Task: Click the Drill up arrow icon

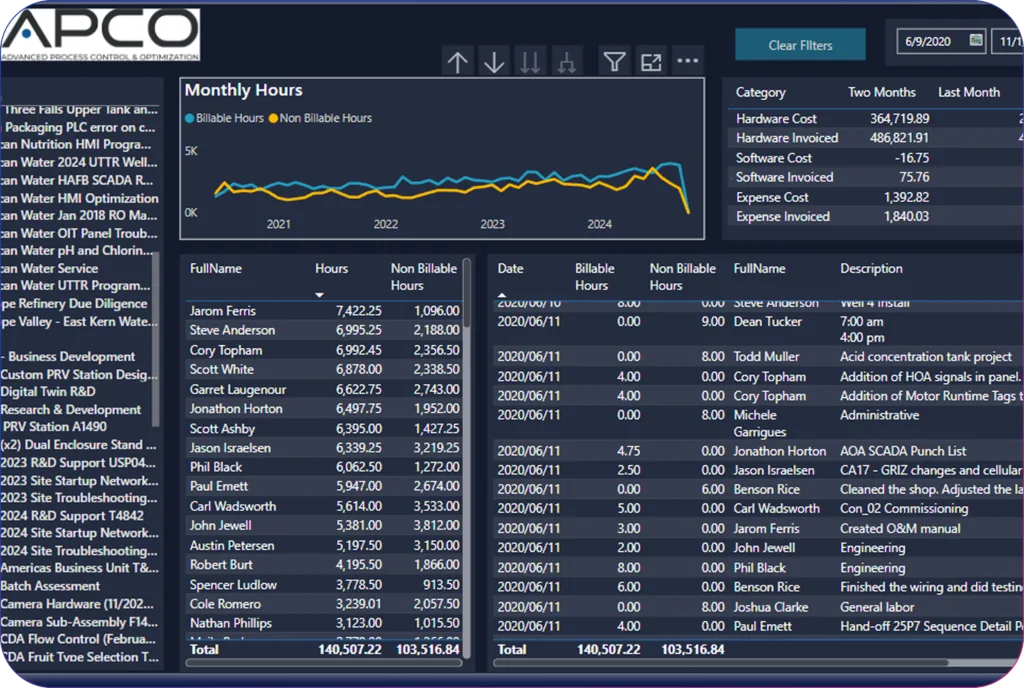Action: 458,62
